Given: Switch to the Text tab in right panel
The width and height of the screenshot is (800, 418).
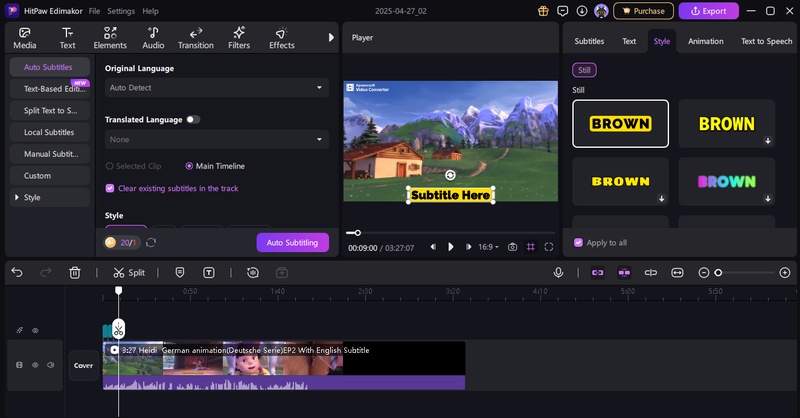Looking at the screenshot, I should (629, 41).
